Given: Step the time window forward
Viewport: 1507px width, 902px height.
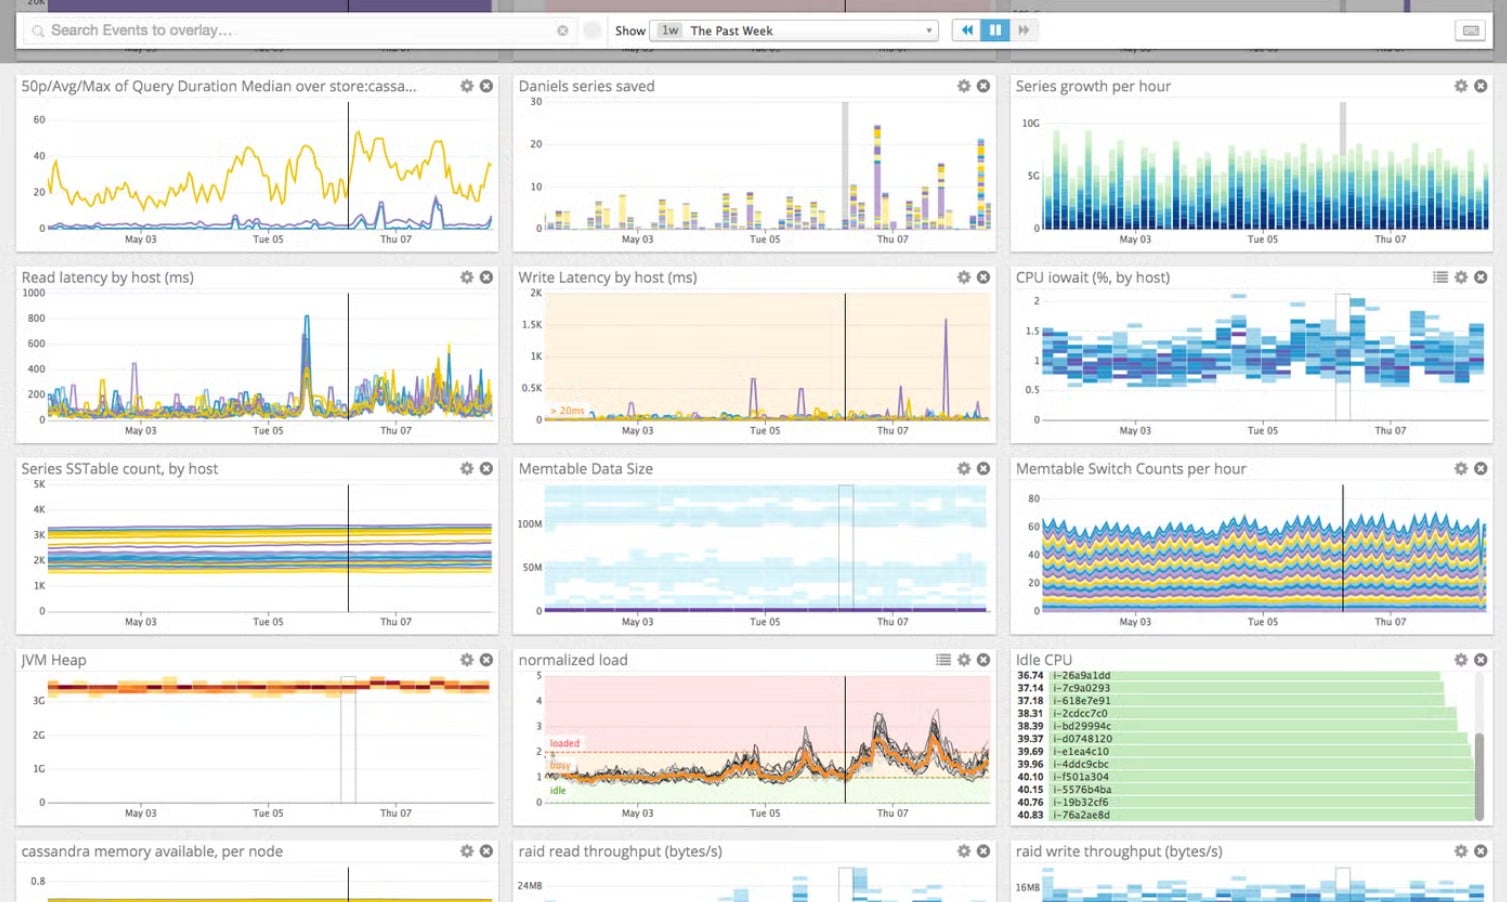Looking at the screenshot, I should [1023, 31].
